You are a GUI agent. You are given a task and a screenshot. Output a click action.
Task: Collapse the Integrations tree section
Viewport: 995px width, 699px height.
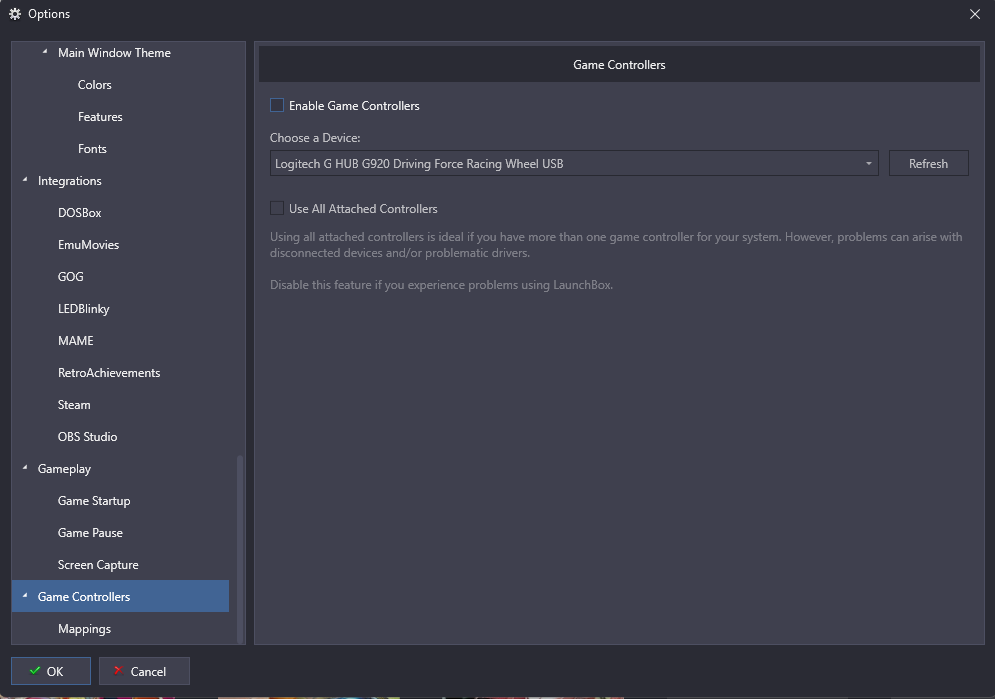point(25,181)
